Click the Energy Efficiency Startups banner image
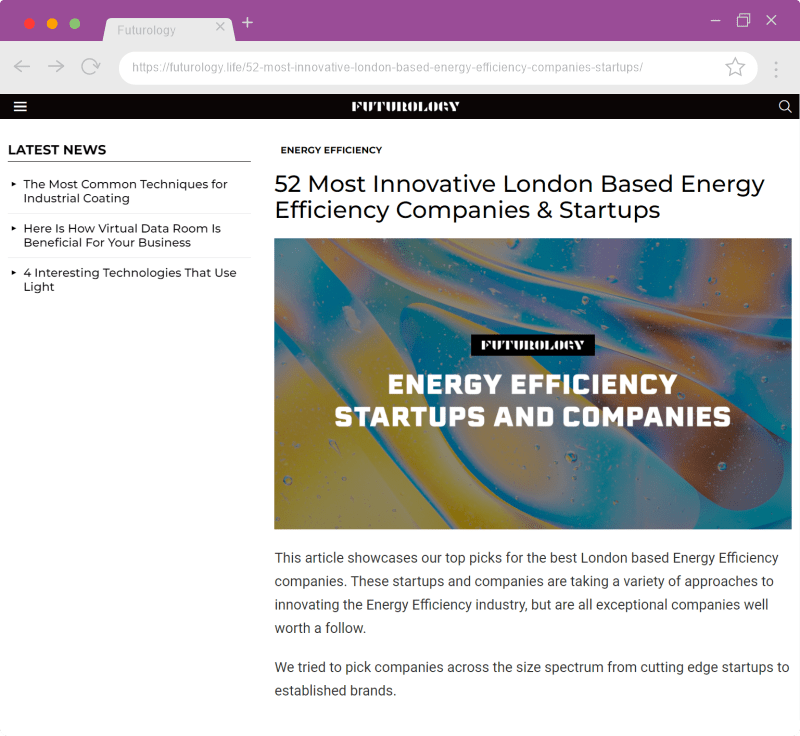The image size is (800, 736). pos(532,383)
